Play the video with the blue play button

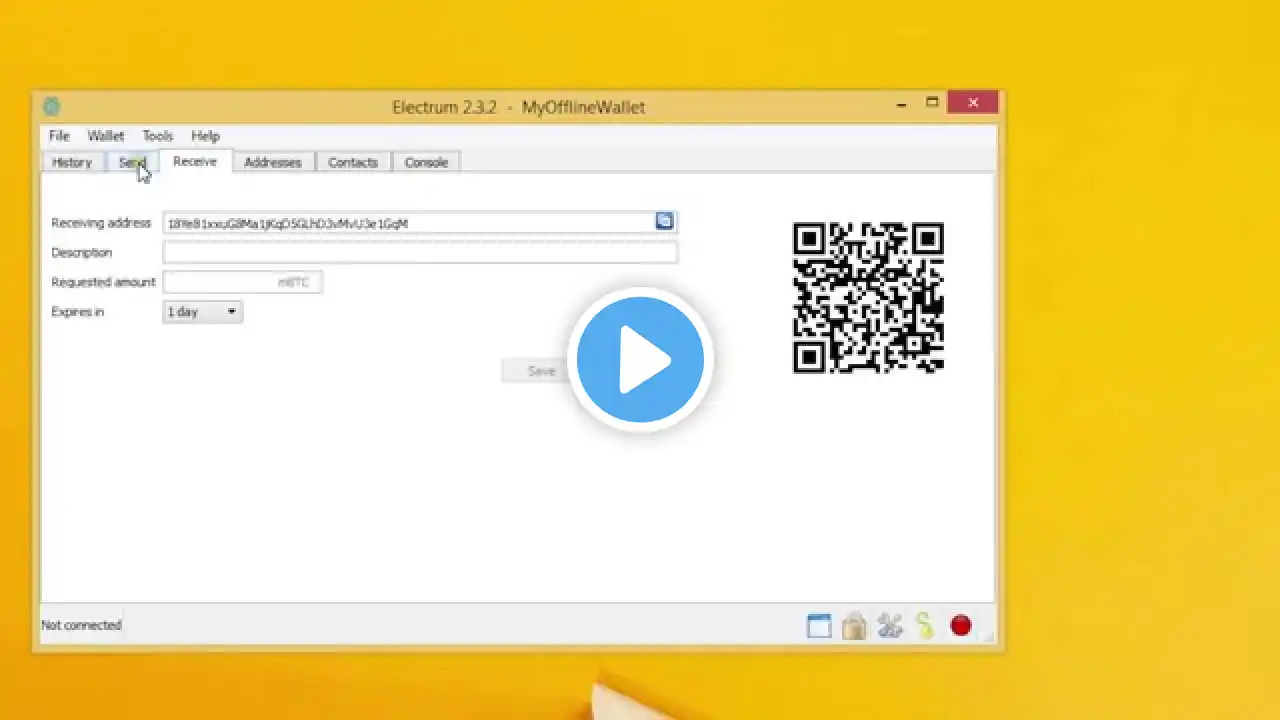(x=640, y=360)
